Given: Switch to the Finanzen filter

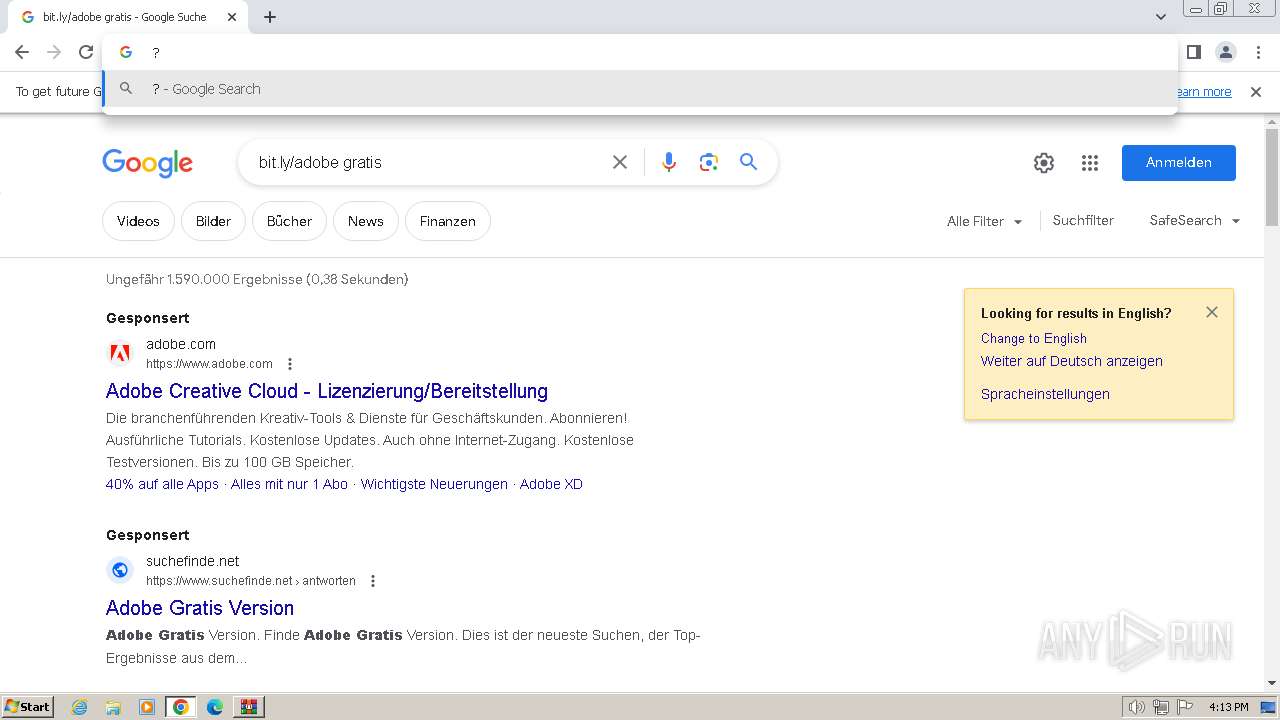Looking at the screenshot, I should click(x=447, y=221).
